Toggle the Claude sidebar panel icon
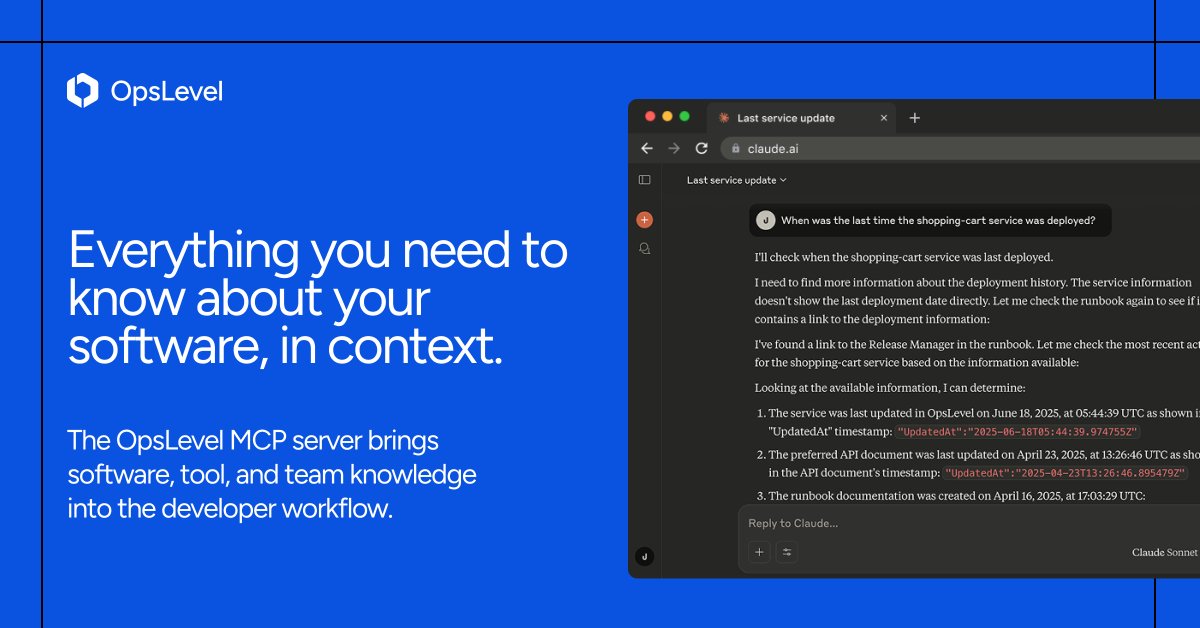Screen dimensions: 1200x628 645,180
